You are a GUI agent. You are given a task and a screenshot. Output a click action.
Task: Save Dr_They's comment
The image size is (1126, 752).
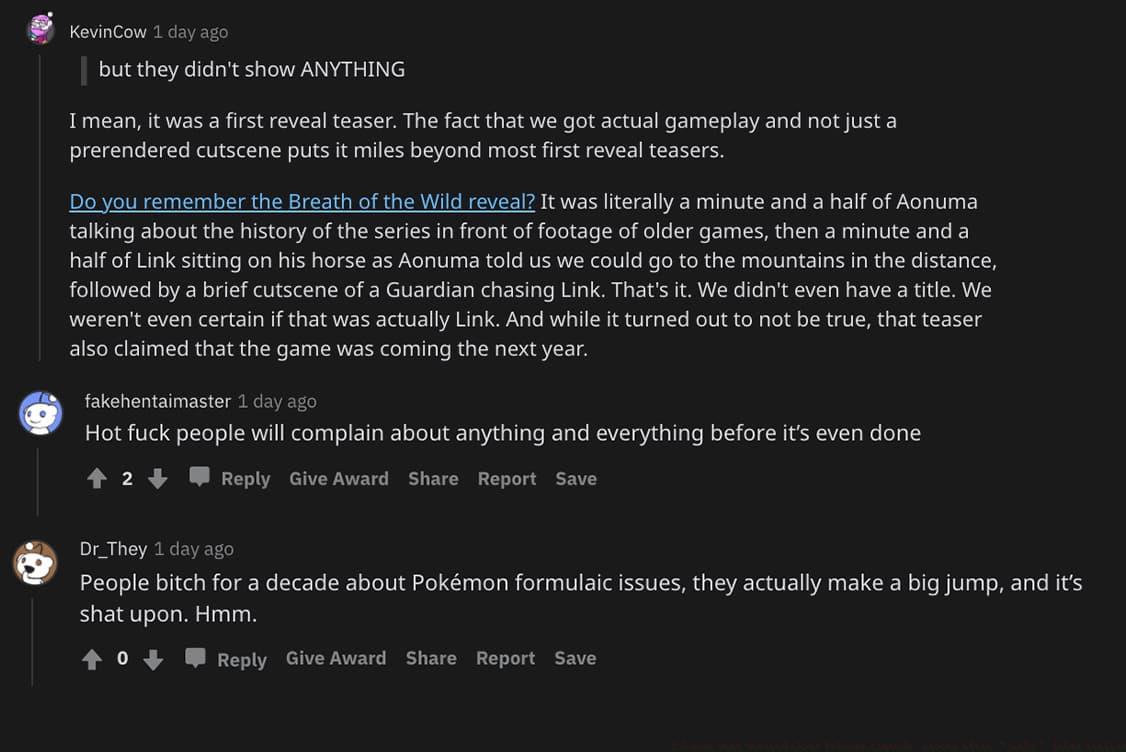[575, 658]
